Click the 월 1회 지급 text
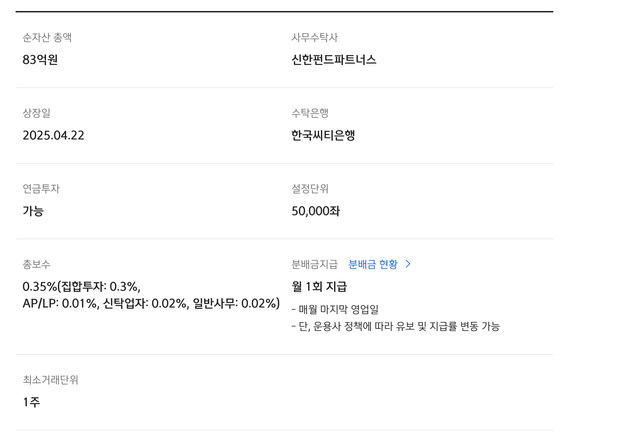Image resolution: width=640 pixels, height=443 pixels. [x=319, y=287]
